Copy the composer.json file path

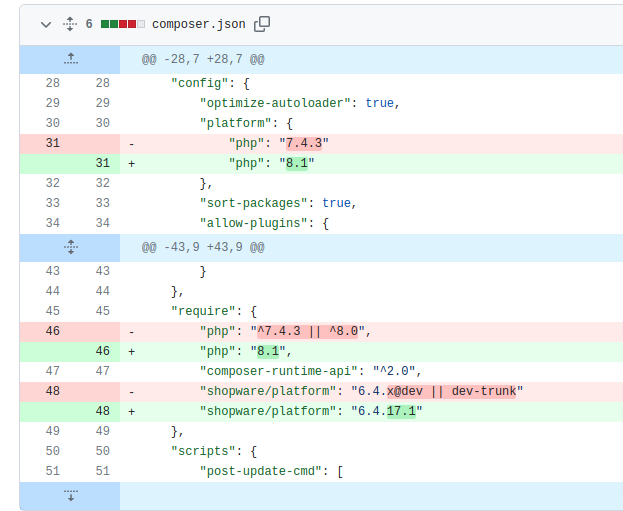tap(262, 24)
